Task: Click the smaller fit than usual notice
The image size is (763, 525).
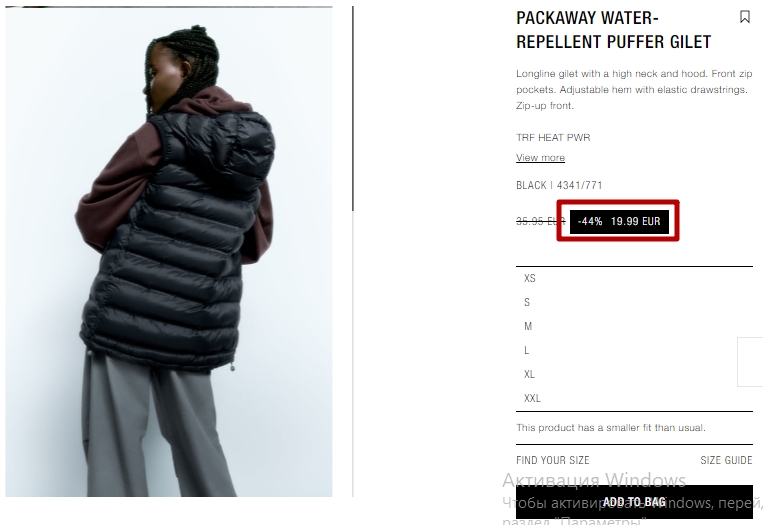Action: 611,428
